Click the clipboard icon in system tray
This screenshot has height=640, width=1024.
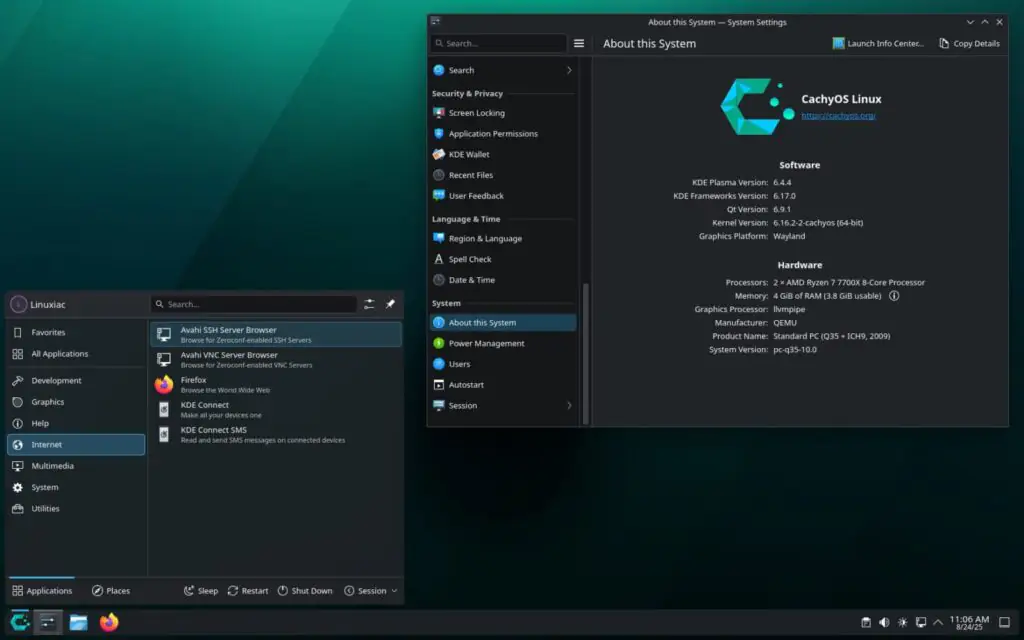click(x=866, y=622)
